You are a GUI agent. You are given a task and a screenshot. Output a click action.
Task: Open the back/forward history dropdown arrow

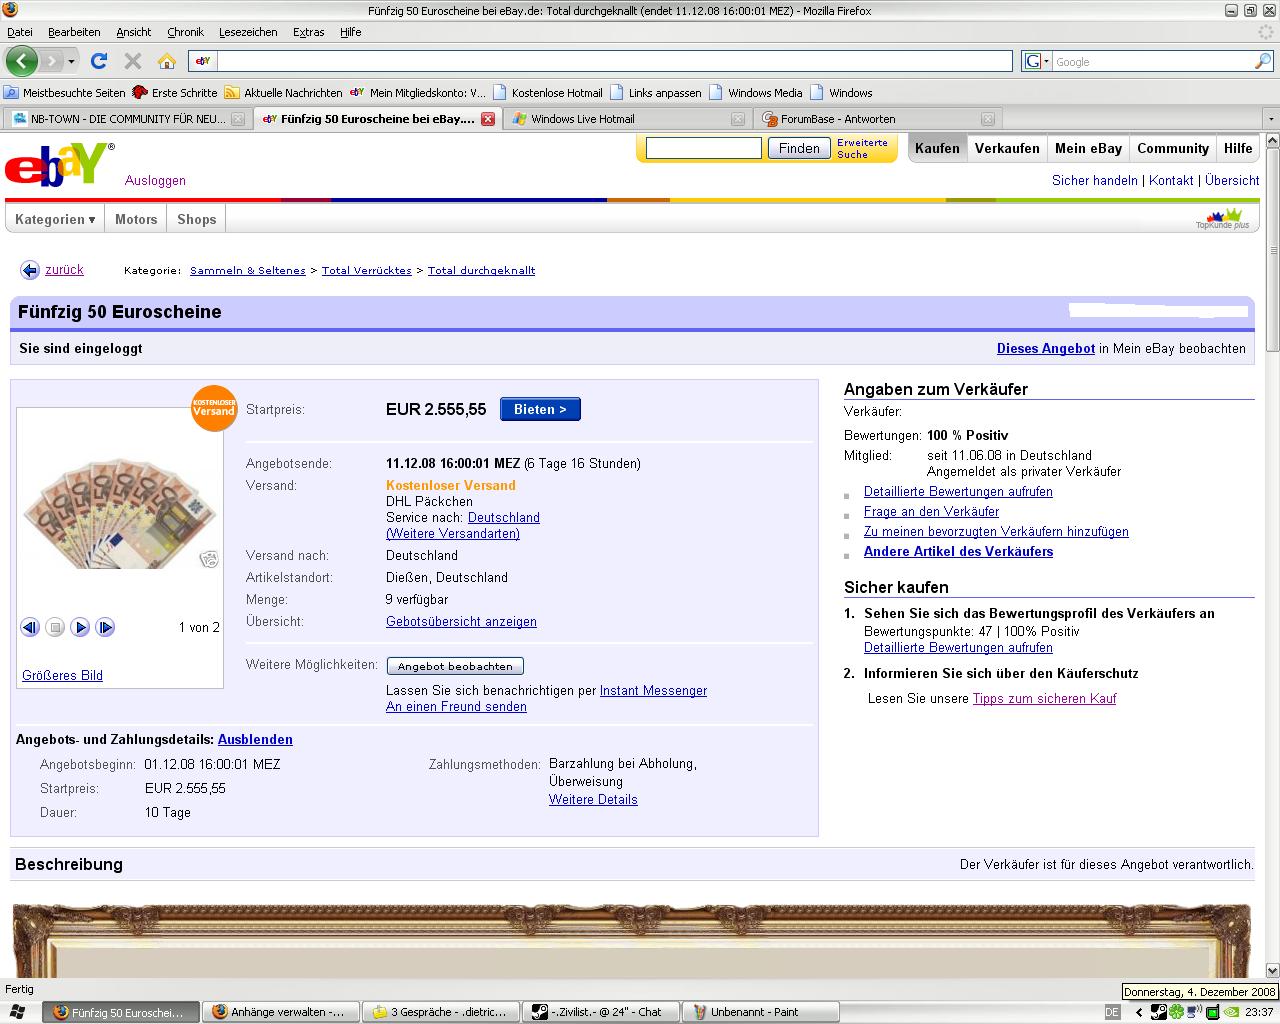(x=72, y=61)
